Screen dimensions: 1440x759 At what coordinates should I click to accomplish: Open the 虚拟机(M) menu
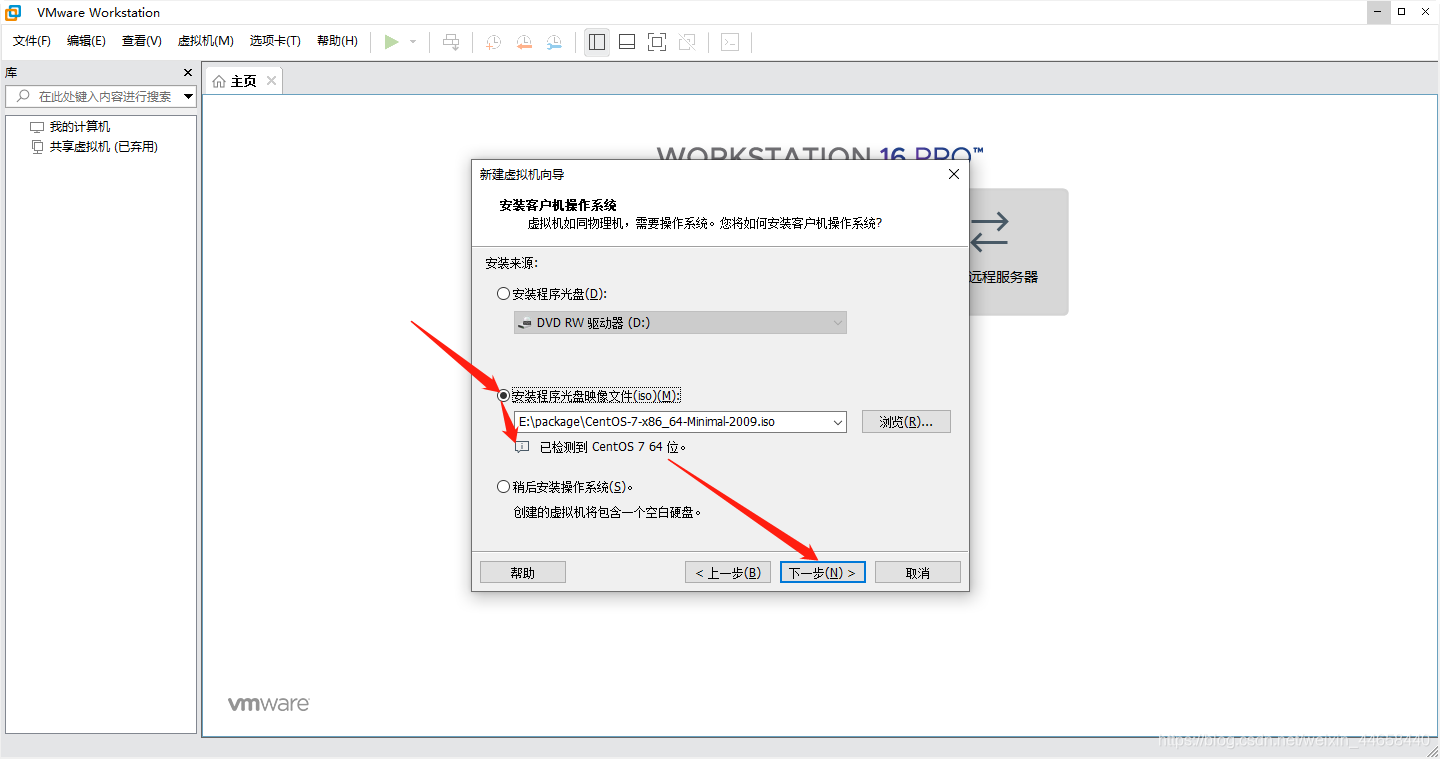click(x=205, y=41)
